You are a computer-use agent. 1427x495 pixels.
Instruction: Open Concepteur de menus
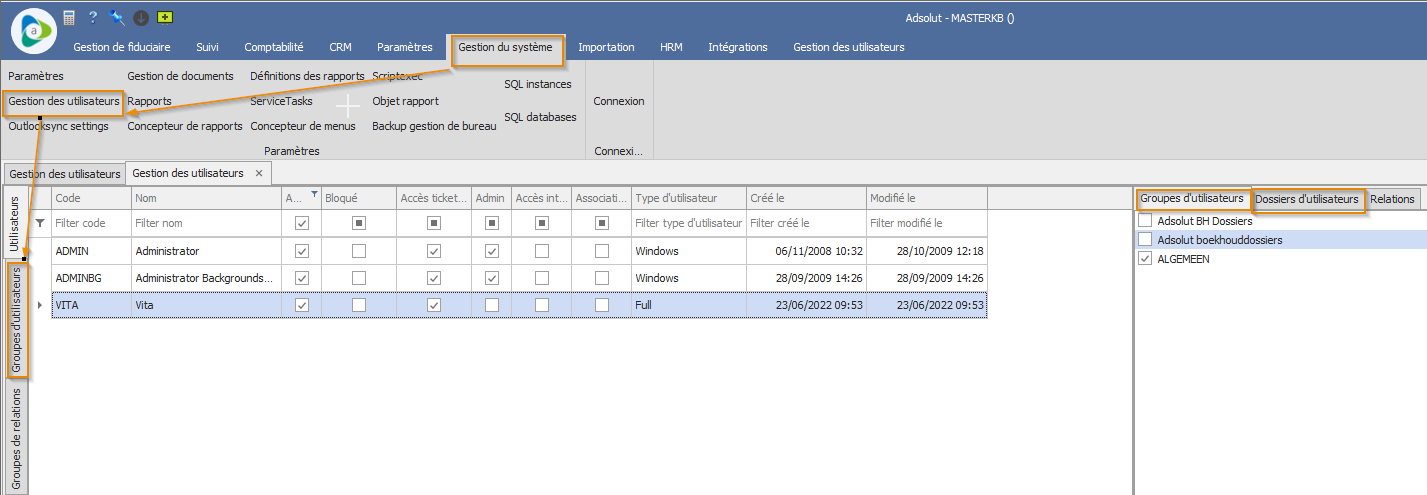pyautogui.click(x=303, y=126)
